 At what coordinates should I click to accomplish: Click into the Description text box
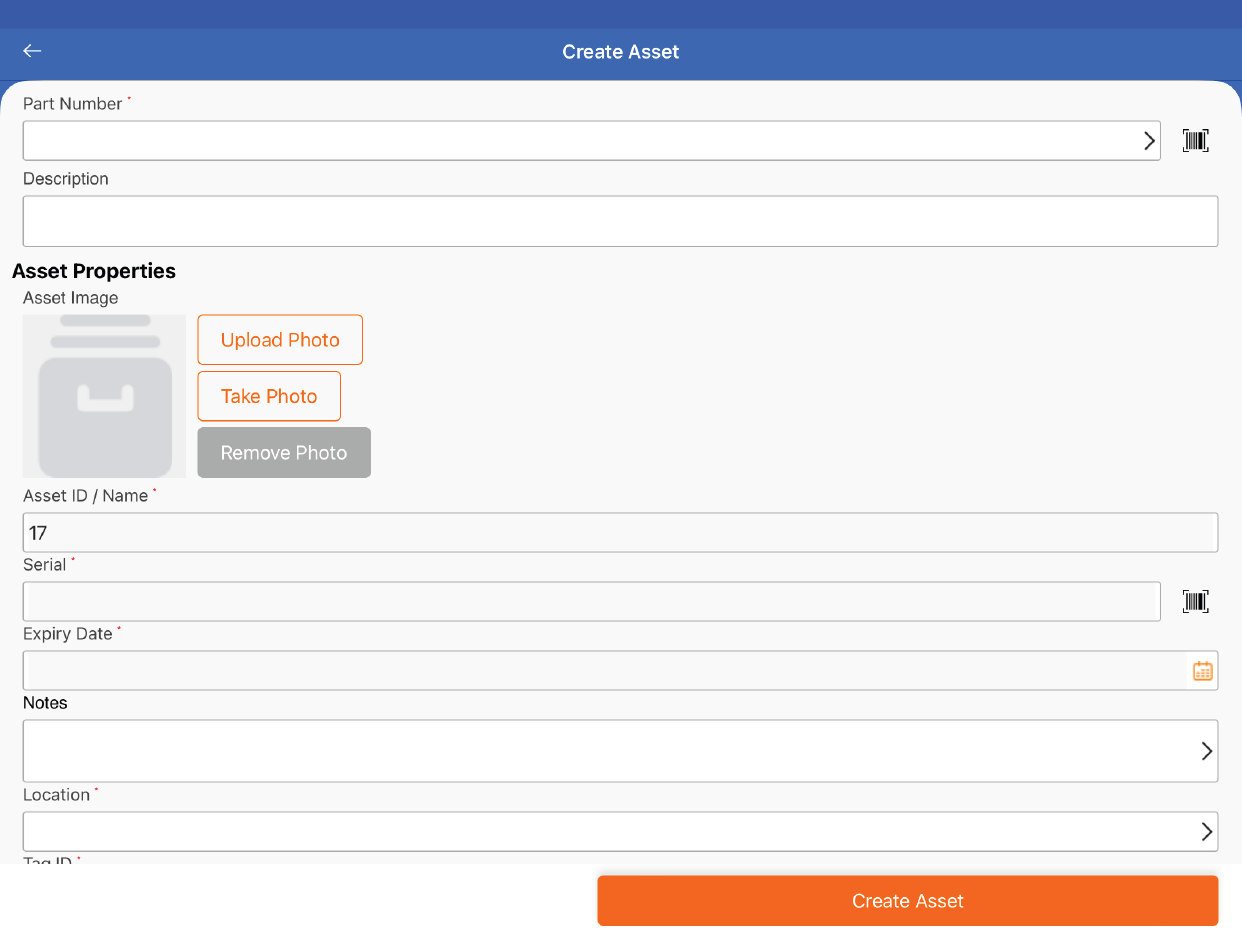(x=620, y=221)
